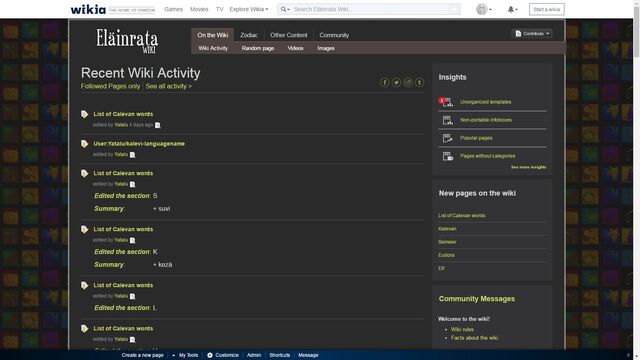Open Popular pages insight

click(476, 138)
